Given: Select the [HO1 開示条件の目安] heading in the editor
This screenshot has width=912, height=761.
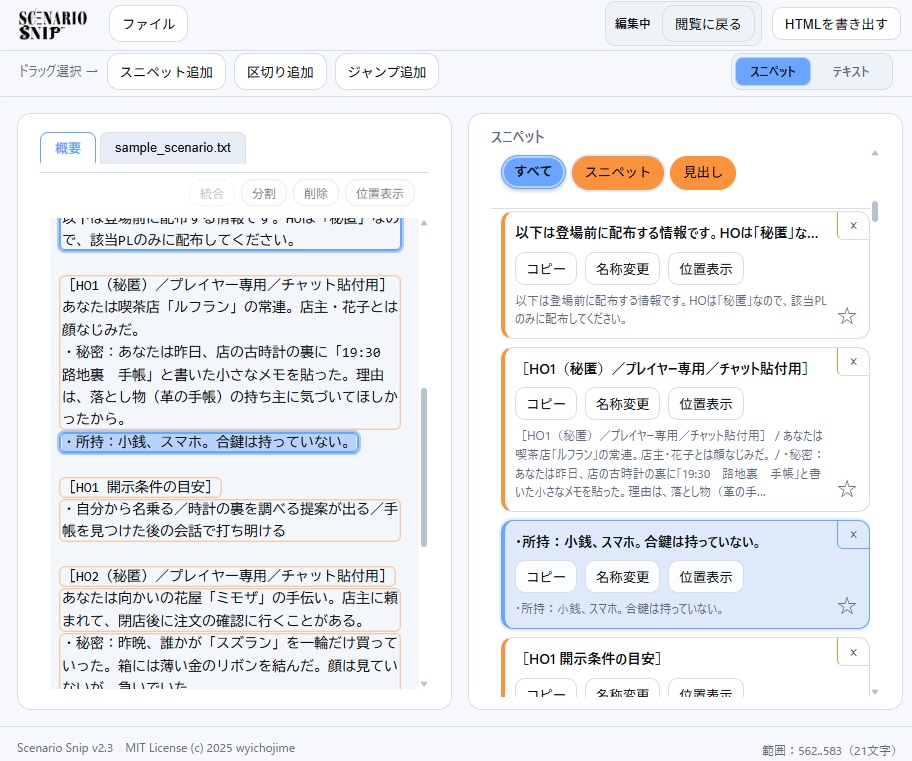Looking at the screenshot, I should (x=140, y=486).
